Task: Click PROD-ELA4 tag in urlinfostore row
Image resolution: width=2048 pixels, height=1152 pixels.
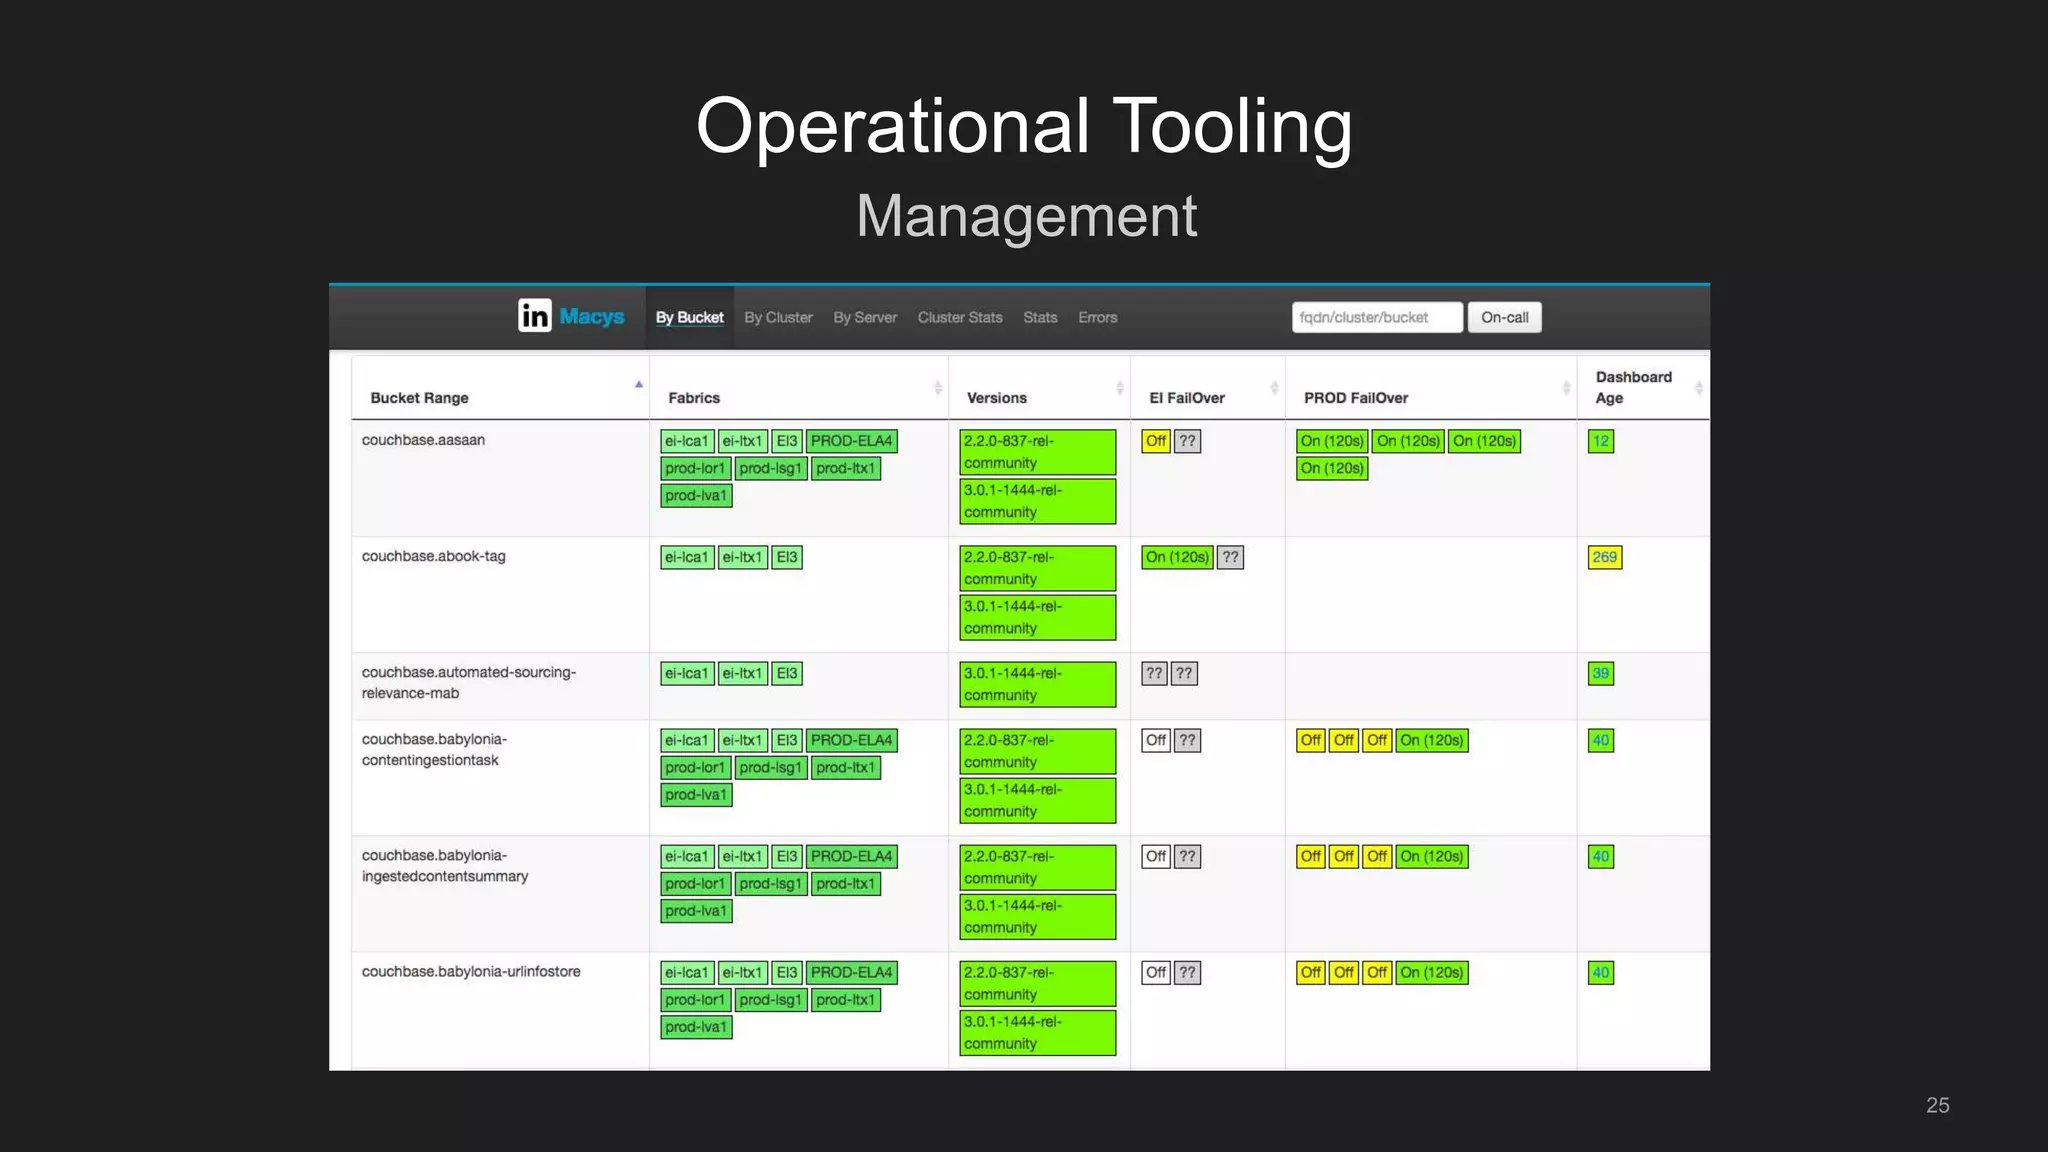Action: pyautogui.click(x=851, y=972)
